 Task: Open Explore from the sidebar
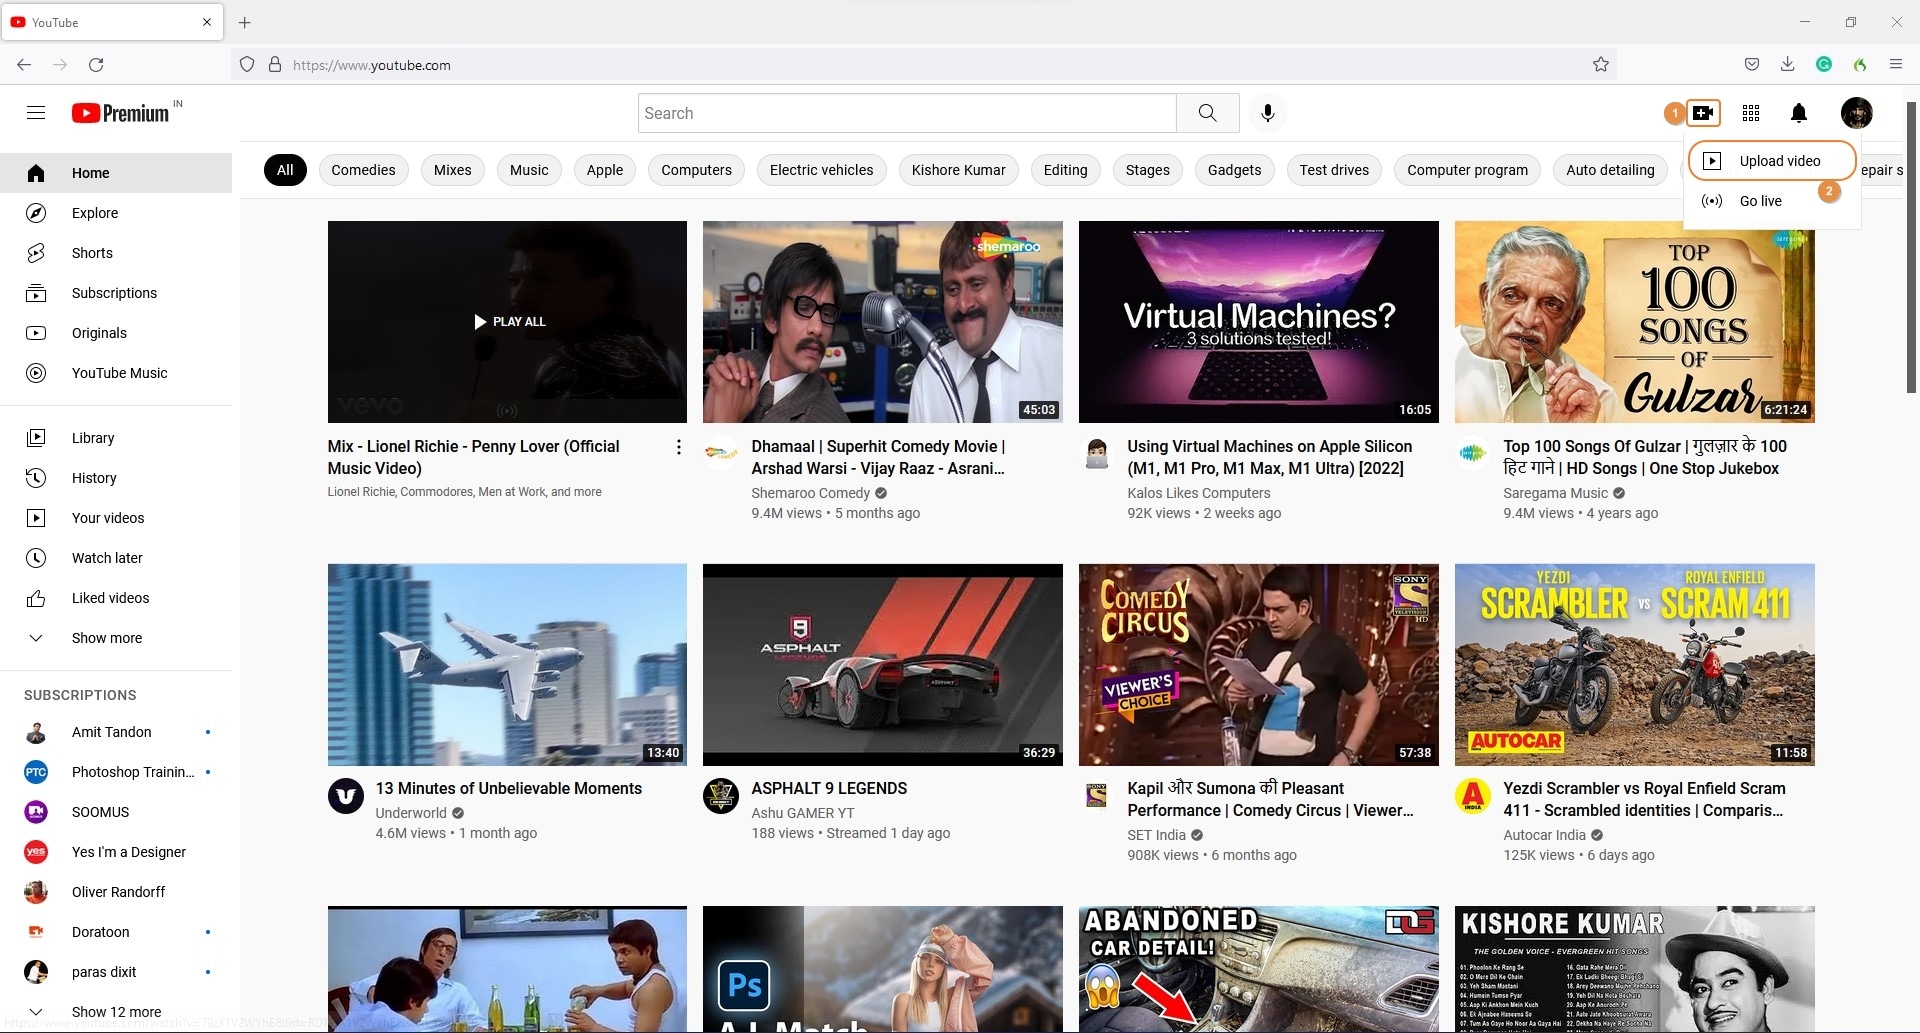click(x=116, y=213)
